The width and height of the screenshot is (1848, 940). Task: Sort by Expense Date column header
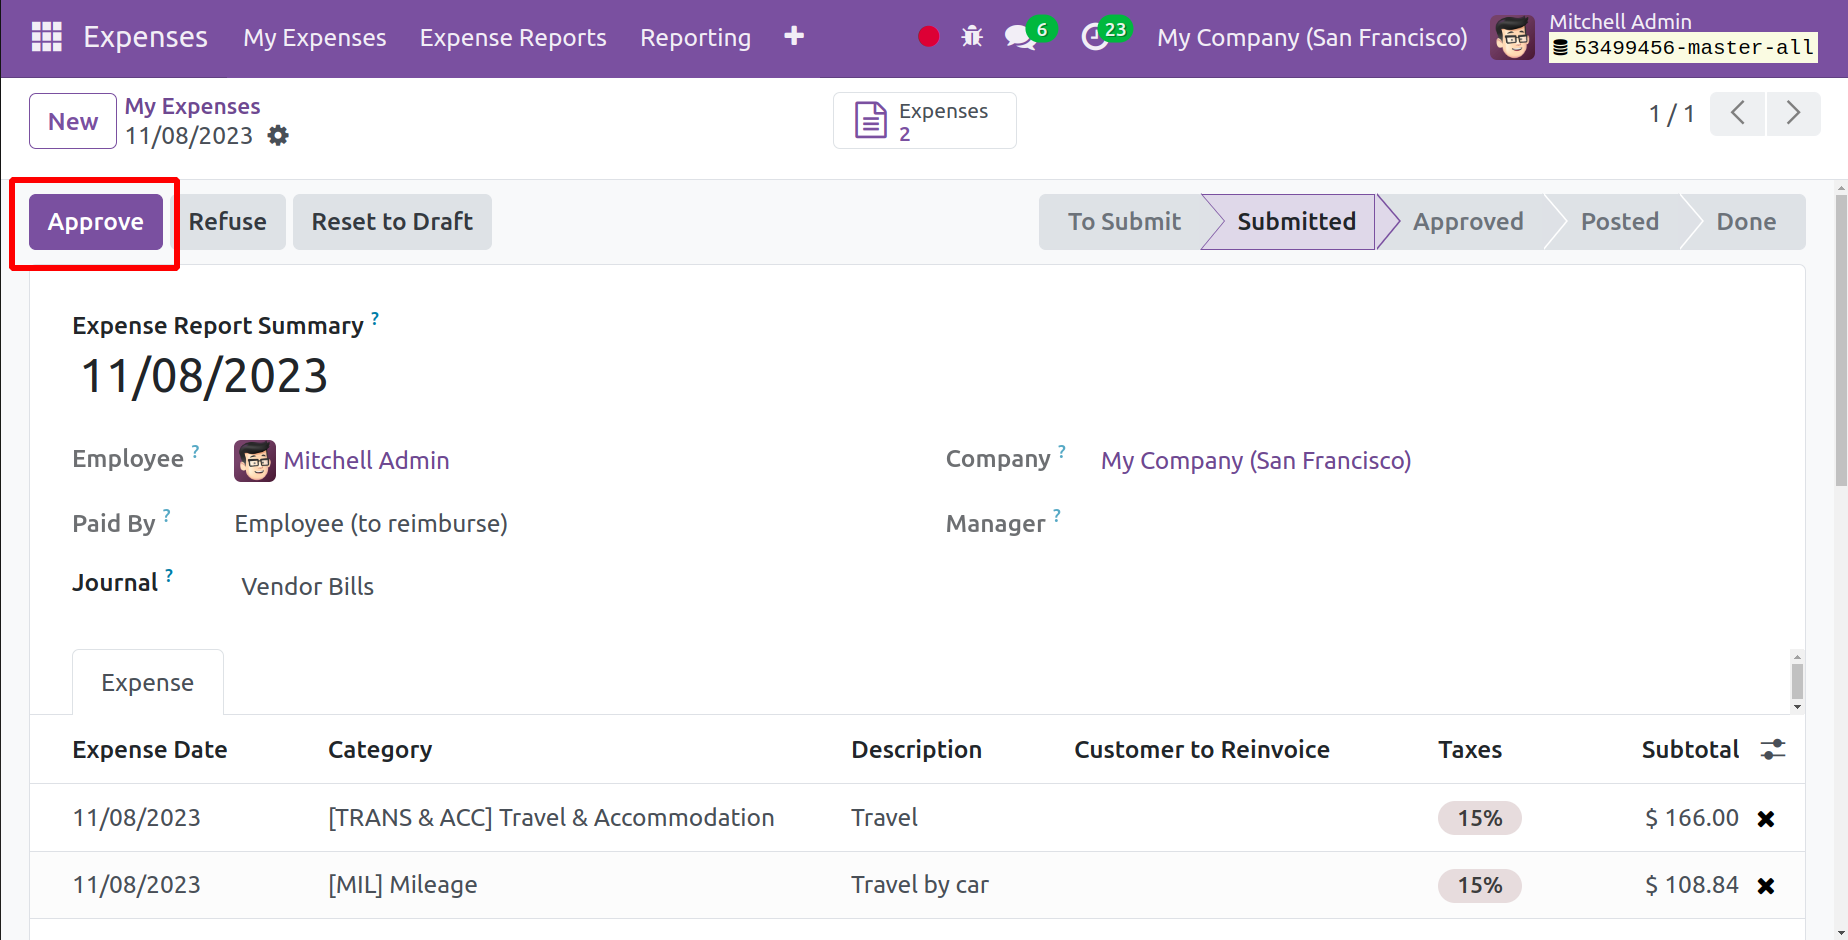tap(150, 750)
